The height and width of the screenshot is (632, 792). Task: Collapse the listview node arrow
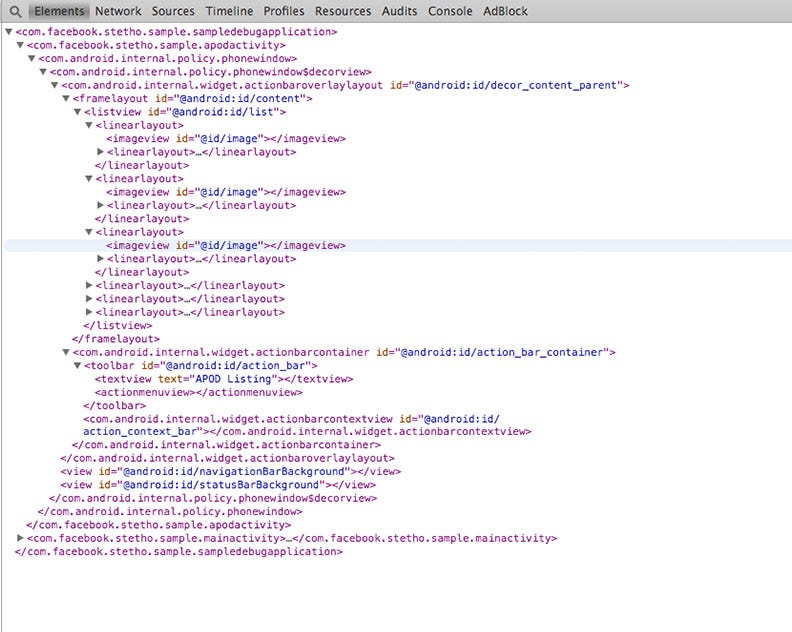77,112
